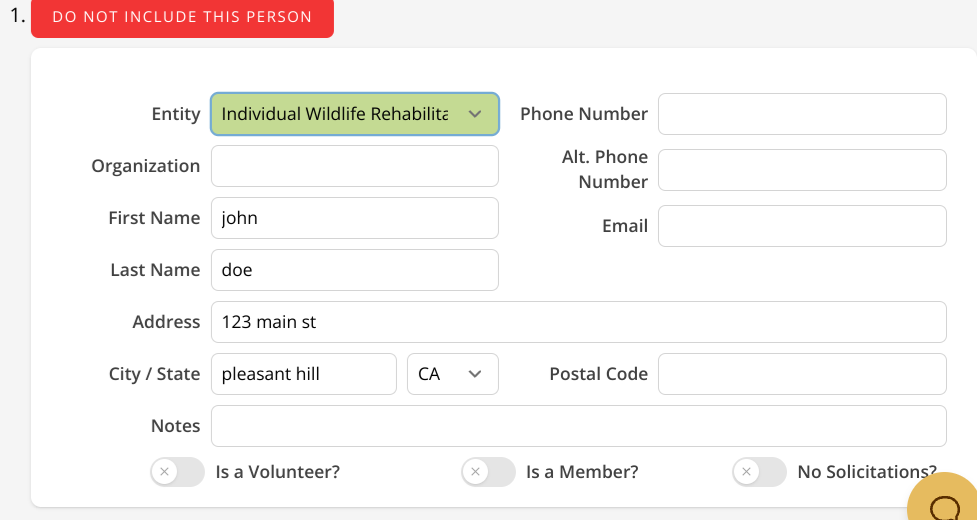Viewport: 977px width, 520px height.
Task: Click the Last Name field containing doe
Action: coord(354,270)
